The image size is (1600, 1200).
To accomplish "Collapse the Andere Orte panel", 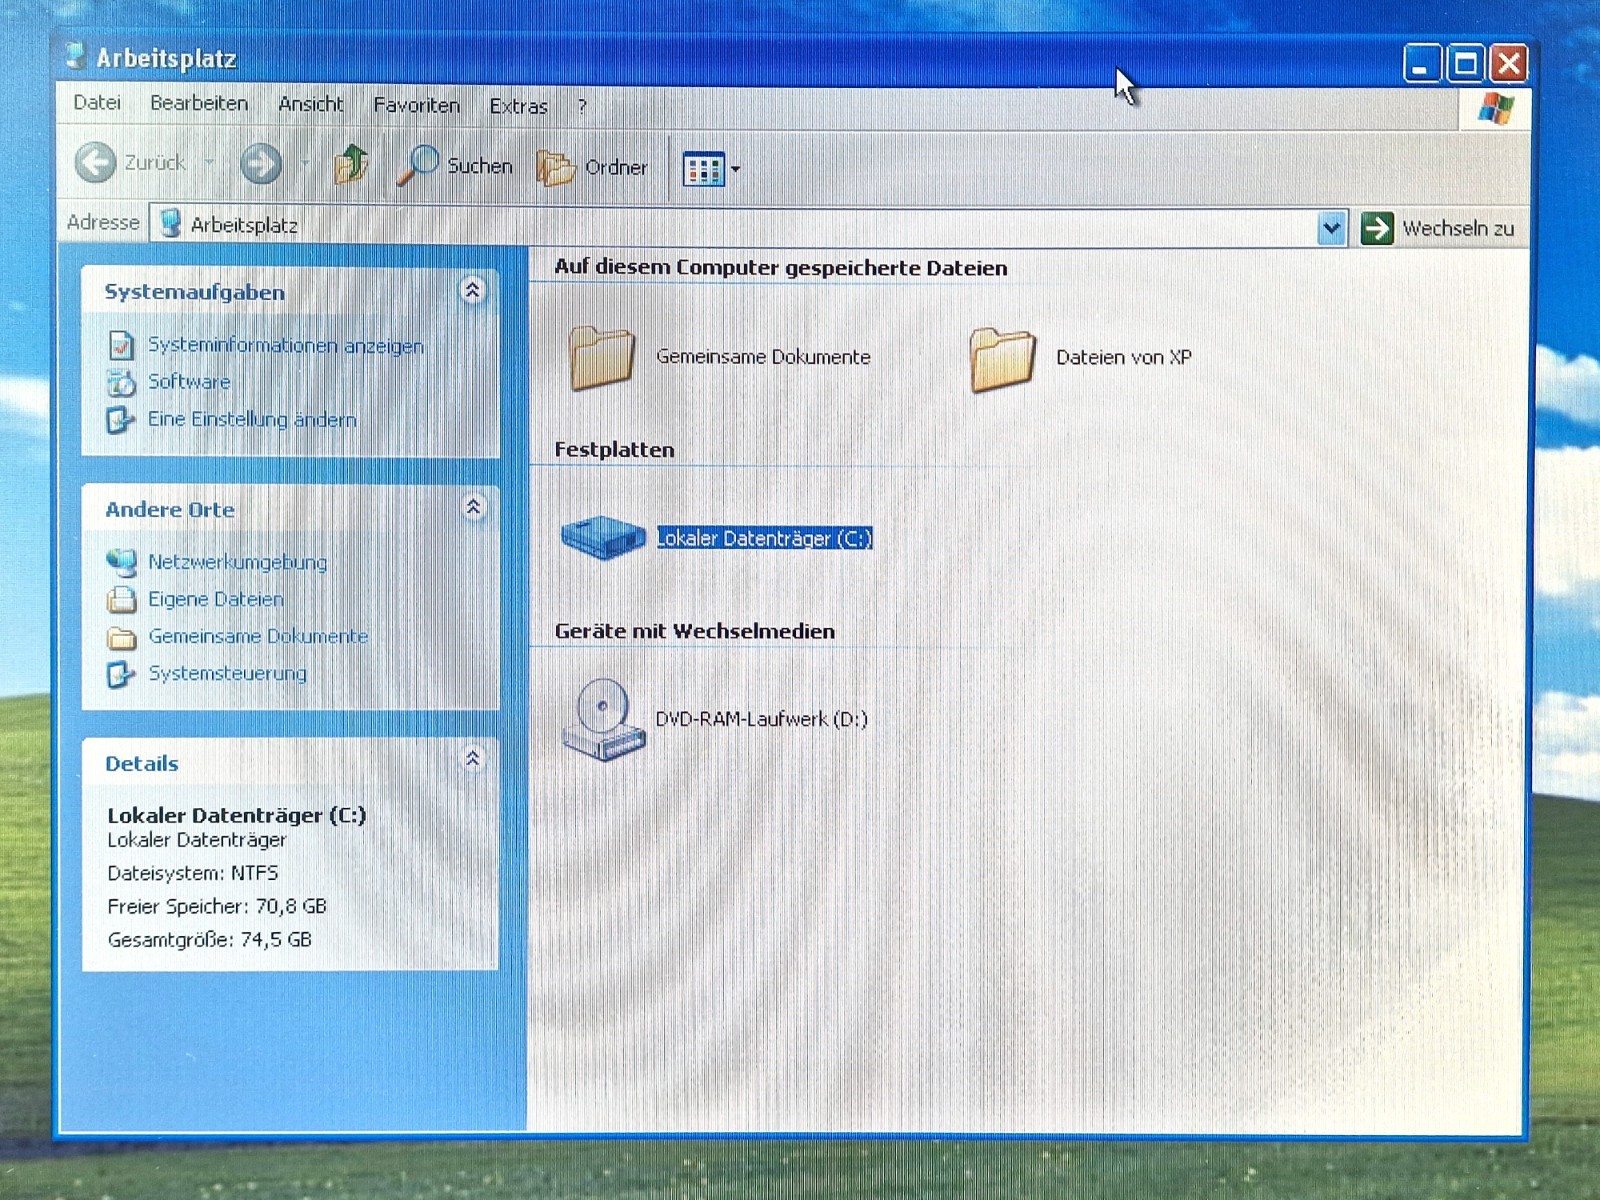I will point(473,508).
